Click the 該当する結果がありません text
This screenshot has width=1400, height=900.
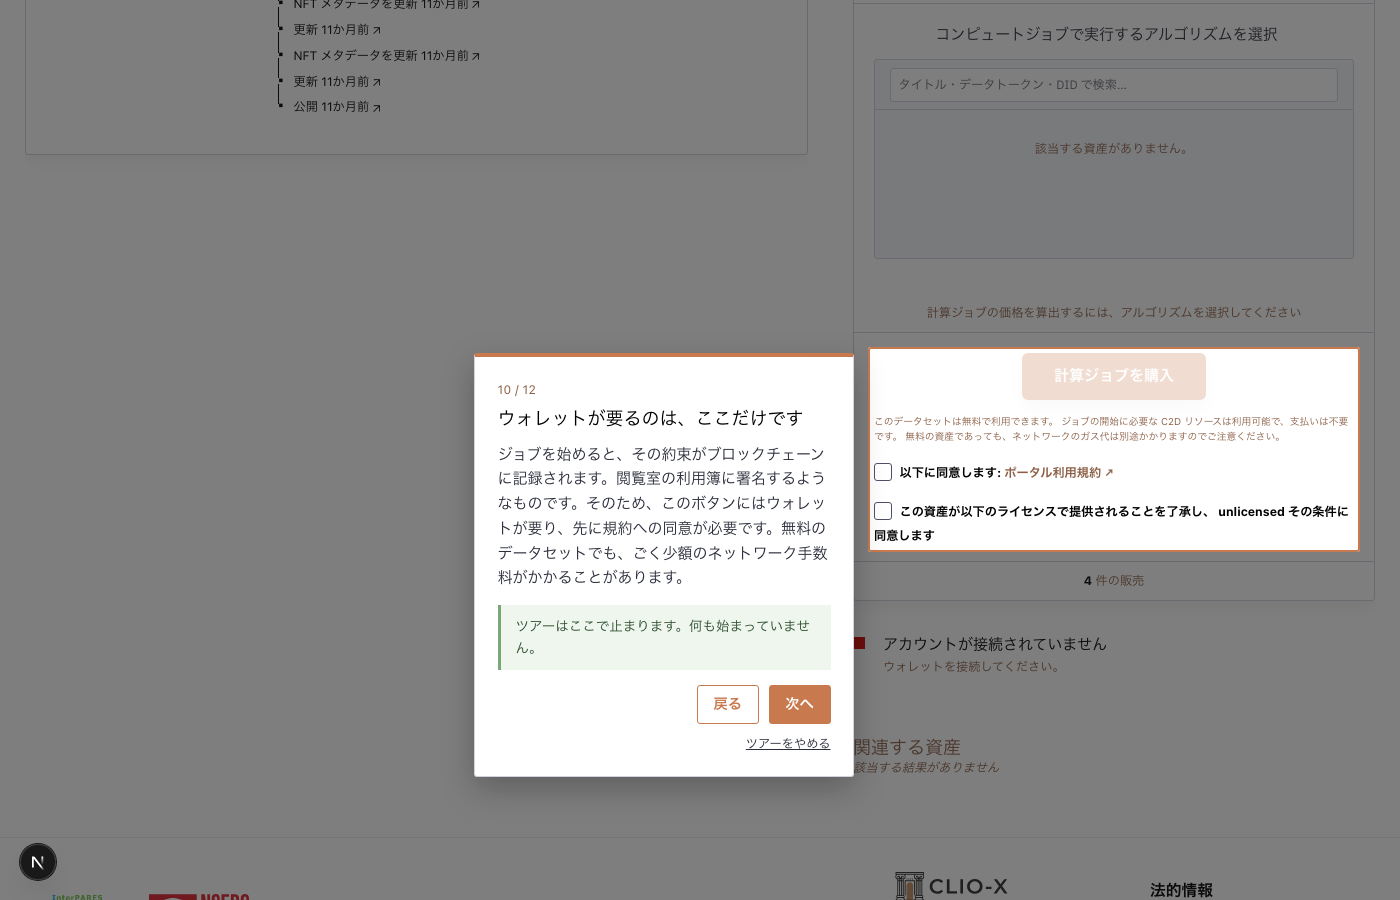tap(926, 767)
